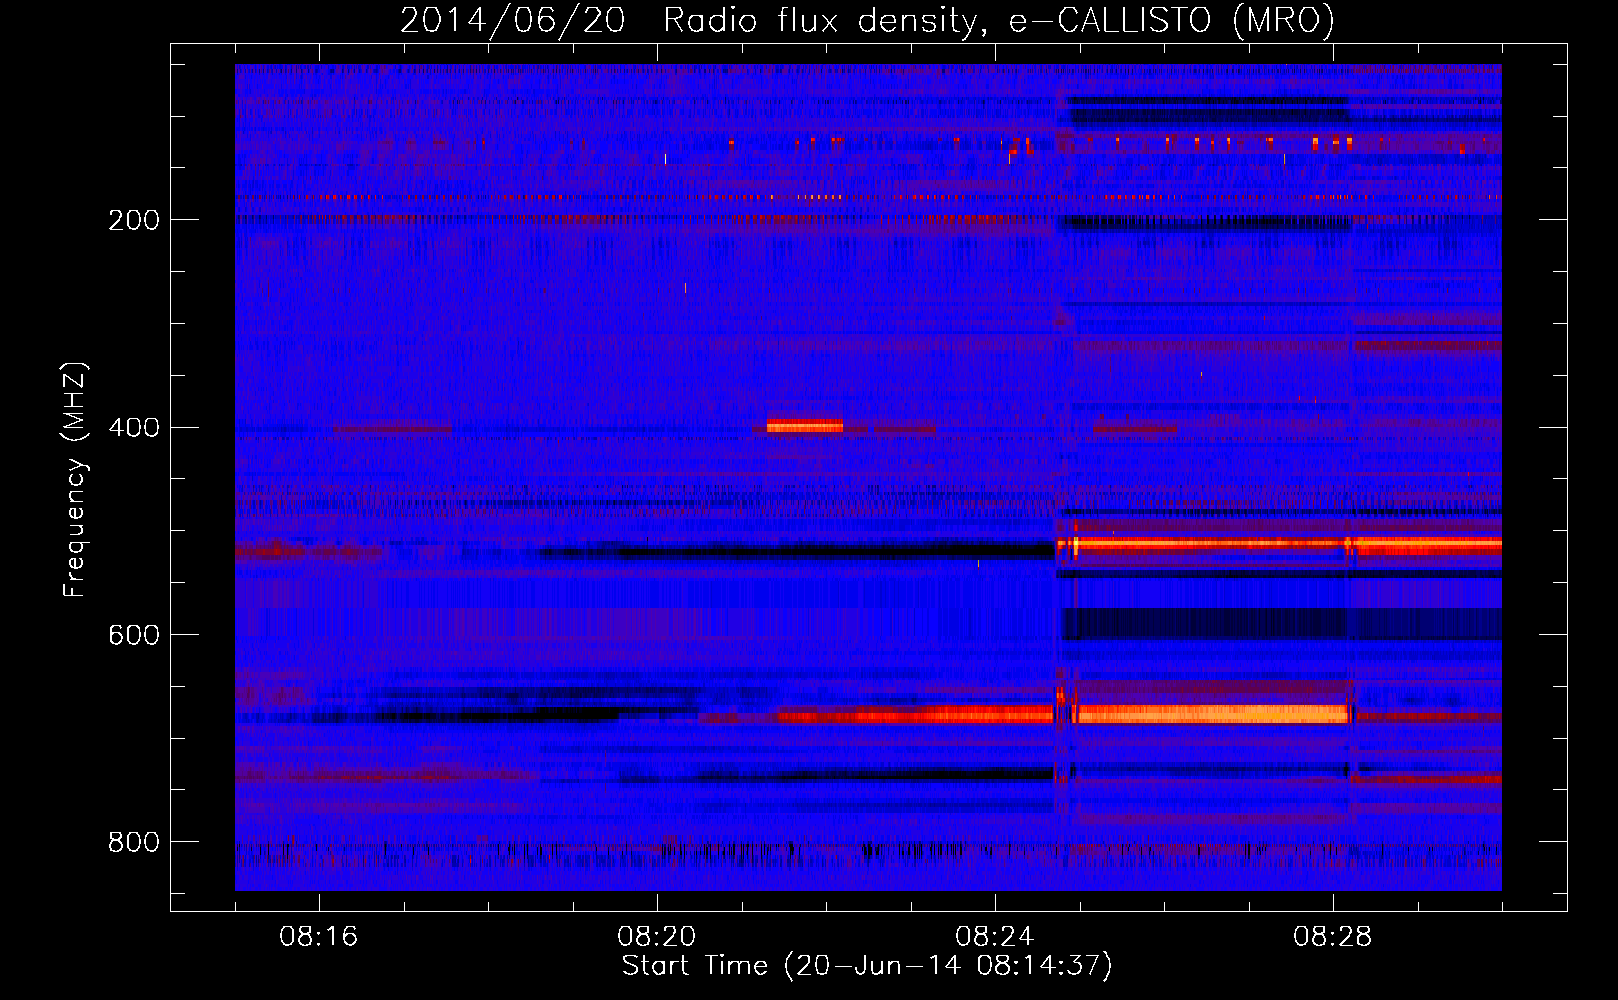Click the short bright burst at 400 MHz
1618x1000 pixels.
[805, 426]
